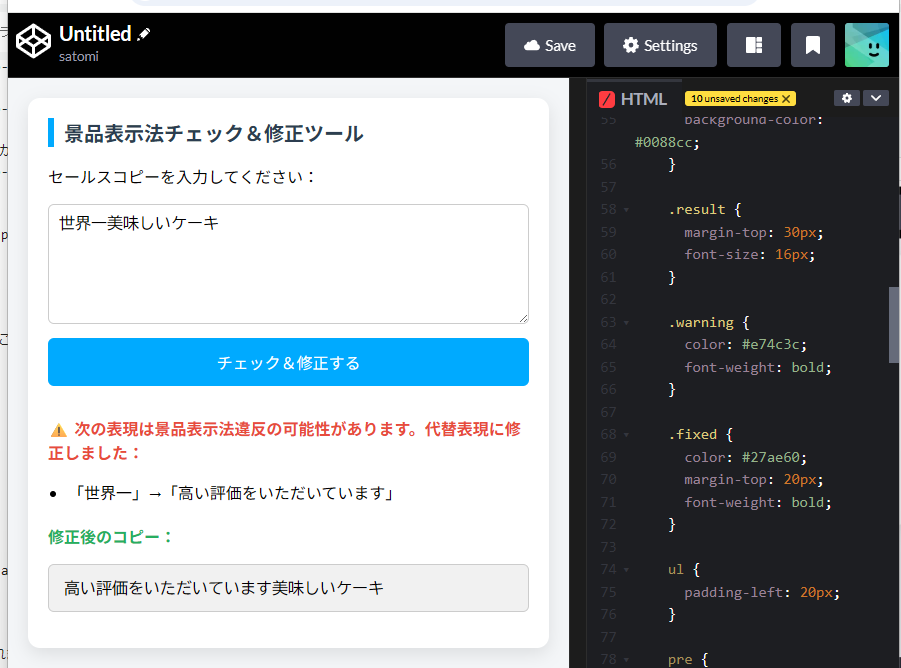Click the sales copy textarea
The height and width of the screenshot is (668, 901).
(x=288, y=264)
